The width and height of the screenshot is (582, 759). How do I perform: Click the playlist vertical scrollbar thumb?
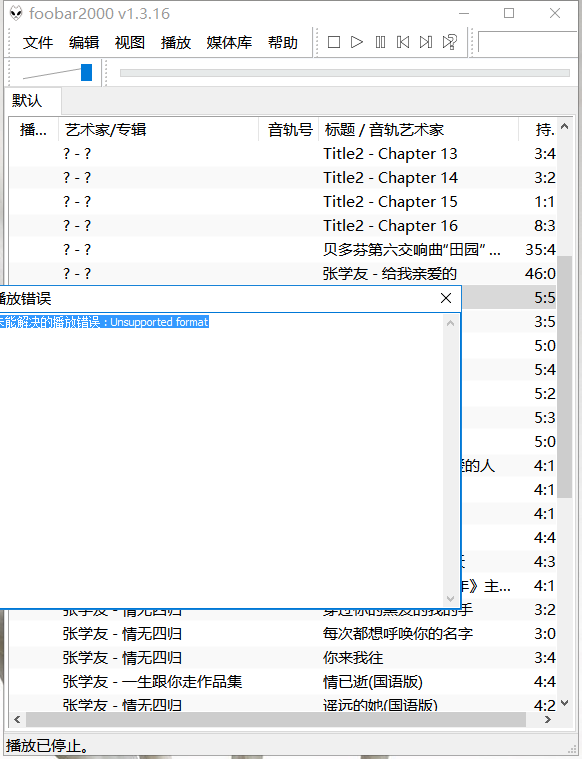pos(565,377)
